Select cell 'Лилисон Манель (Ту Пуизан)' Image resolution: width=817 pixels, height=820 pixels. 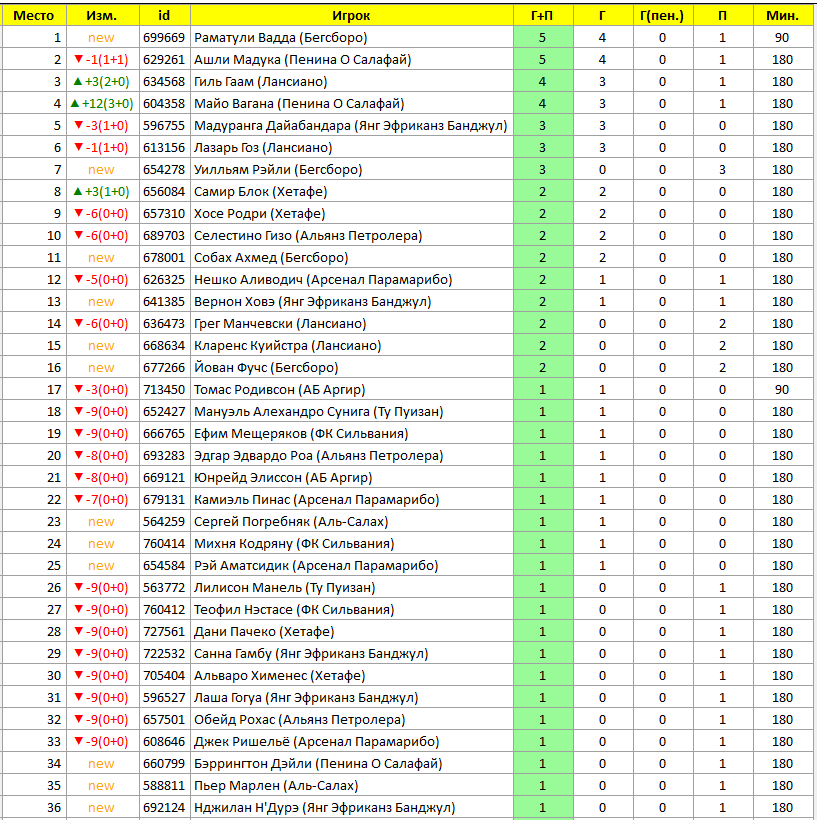(351, 588)
